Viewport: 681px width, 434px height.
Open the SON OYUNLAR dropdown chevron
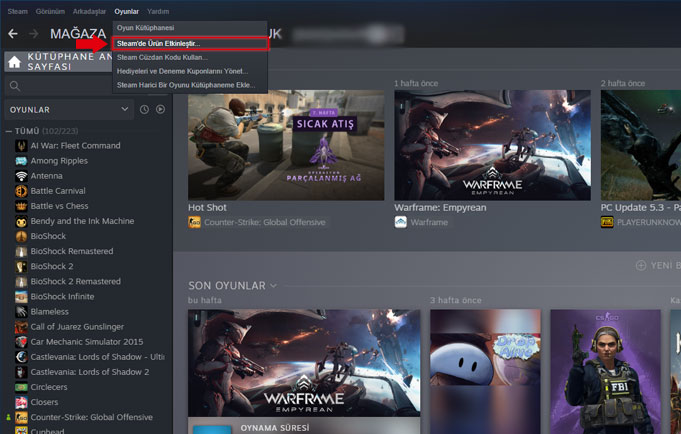pos(273,286)
